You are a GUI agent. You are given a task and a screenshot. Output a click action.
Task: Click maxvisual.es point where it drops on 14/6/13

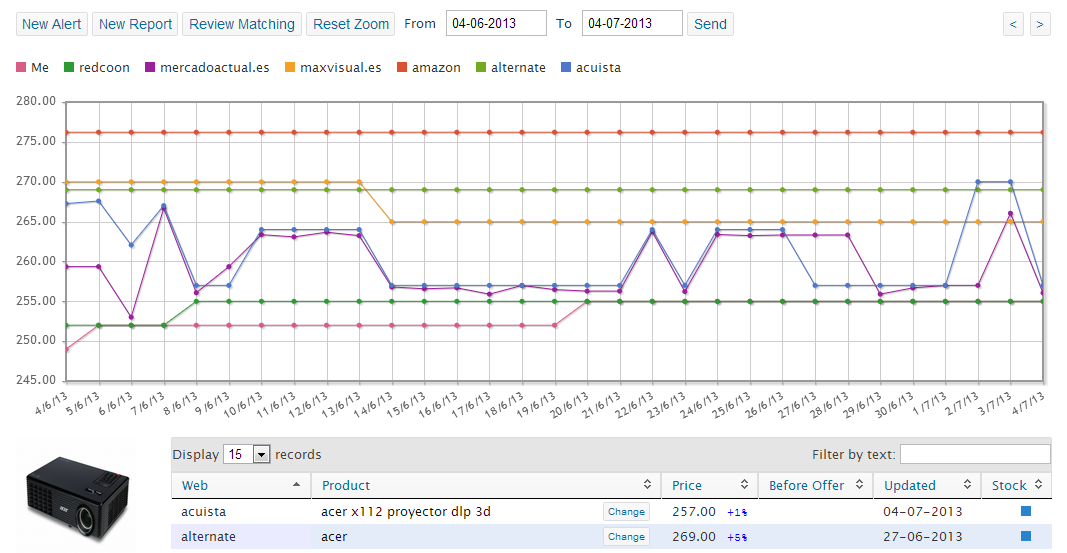click(x=392, y=222)
